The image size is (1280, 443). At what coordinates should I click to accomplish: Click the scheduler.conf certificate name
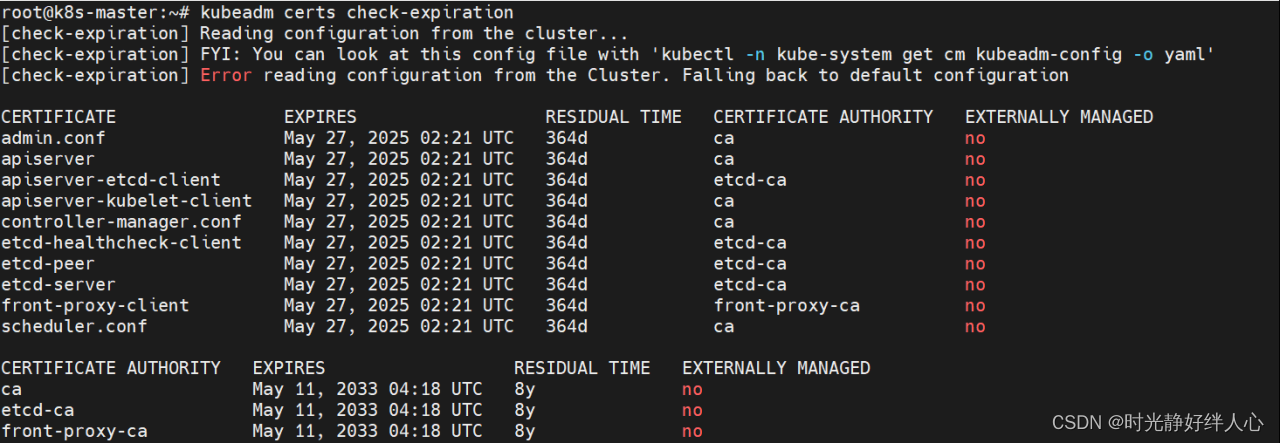[74, 327]
